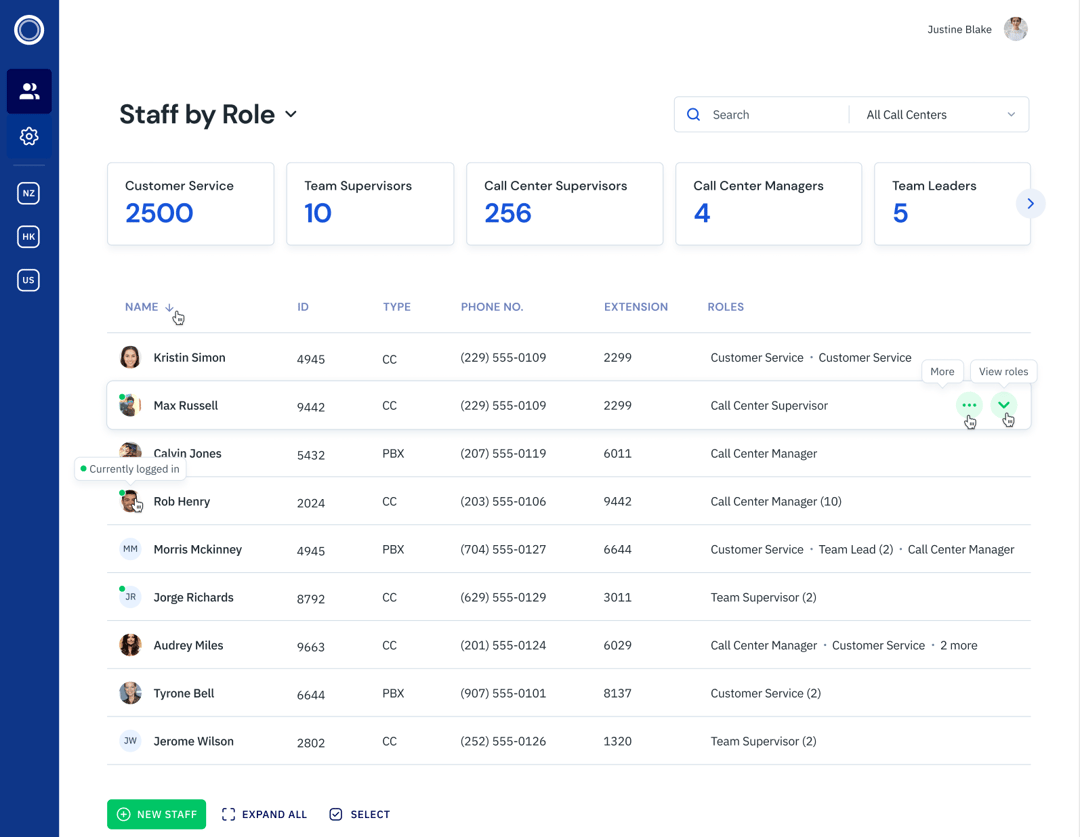
Task: Open the Settings gear in the sidebar
Action: pyautogui.click(x=28, y=136)
